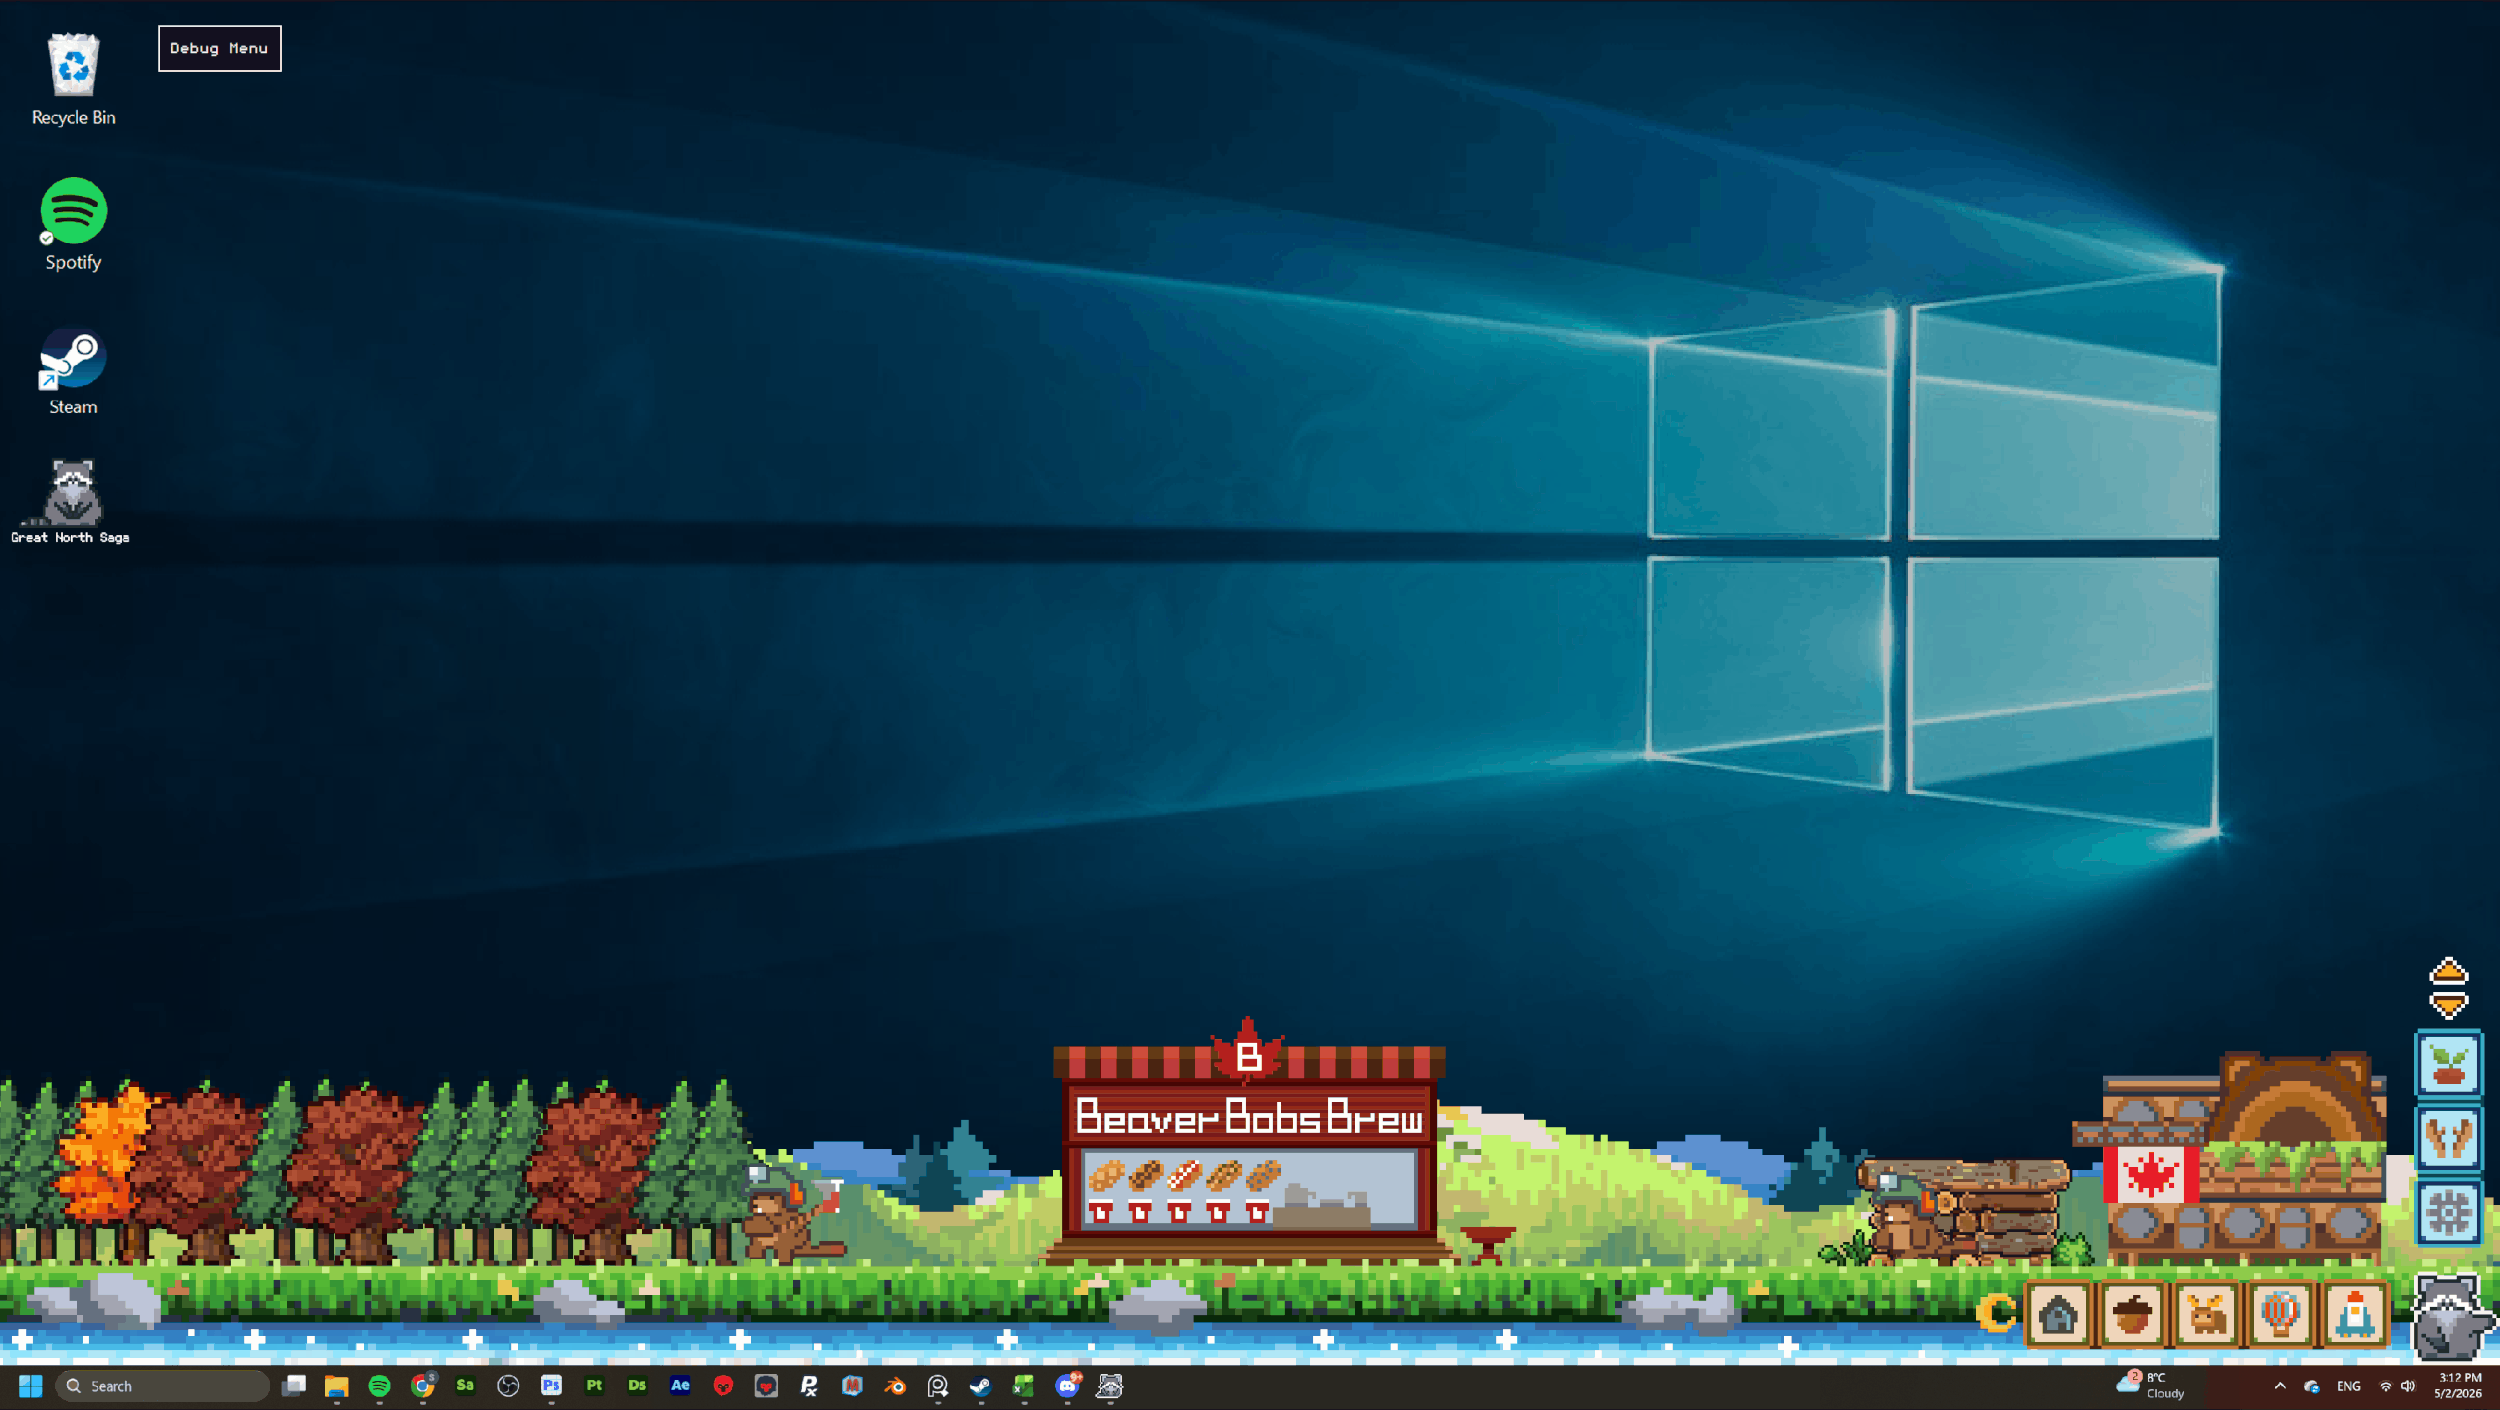The image size is (2500, 1410).
Task: Click the game's up arrow button
Action: [2448, 971]
